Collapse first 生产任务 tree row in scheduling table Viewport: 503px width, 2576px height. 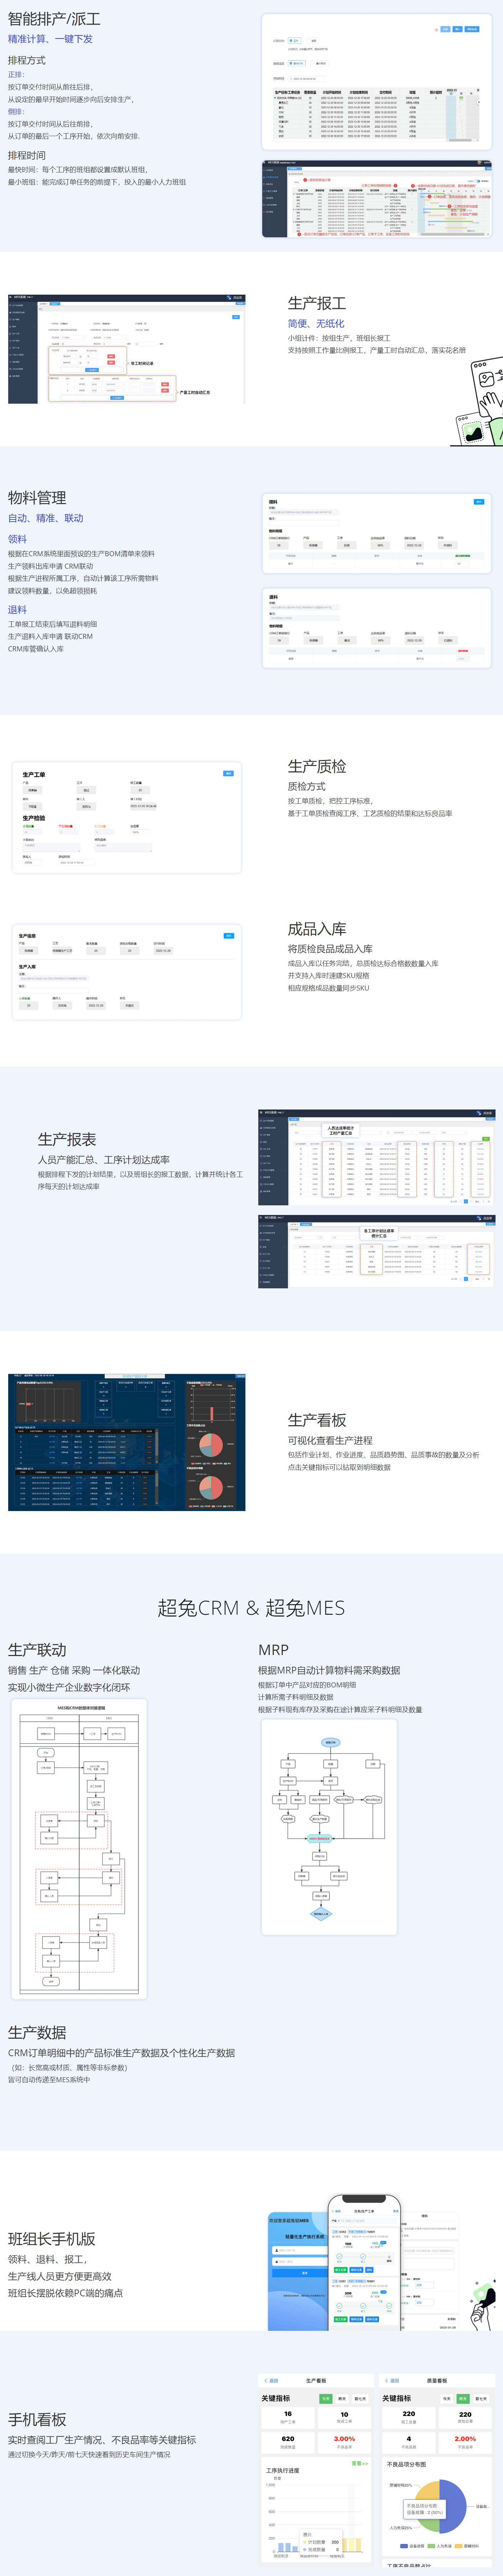(275, 98)
